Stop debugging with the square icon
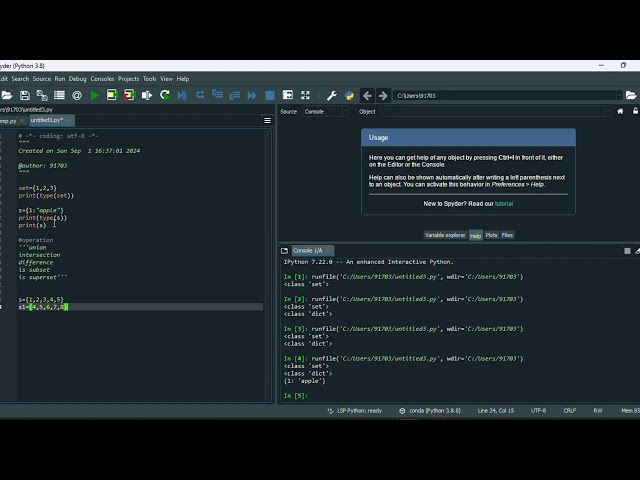 point(270,96)
